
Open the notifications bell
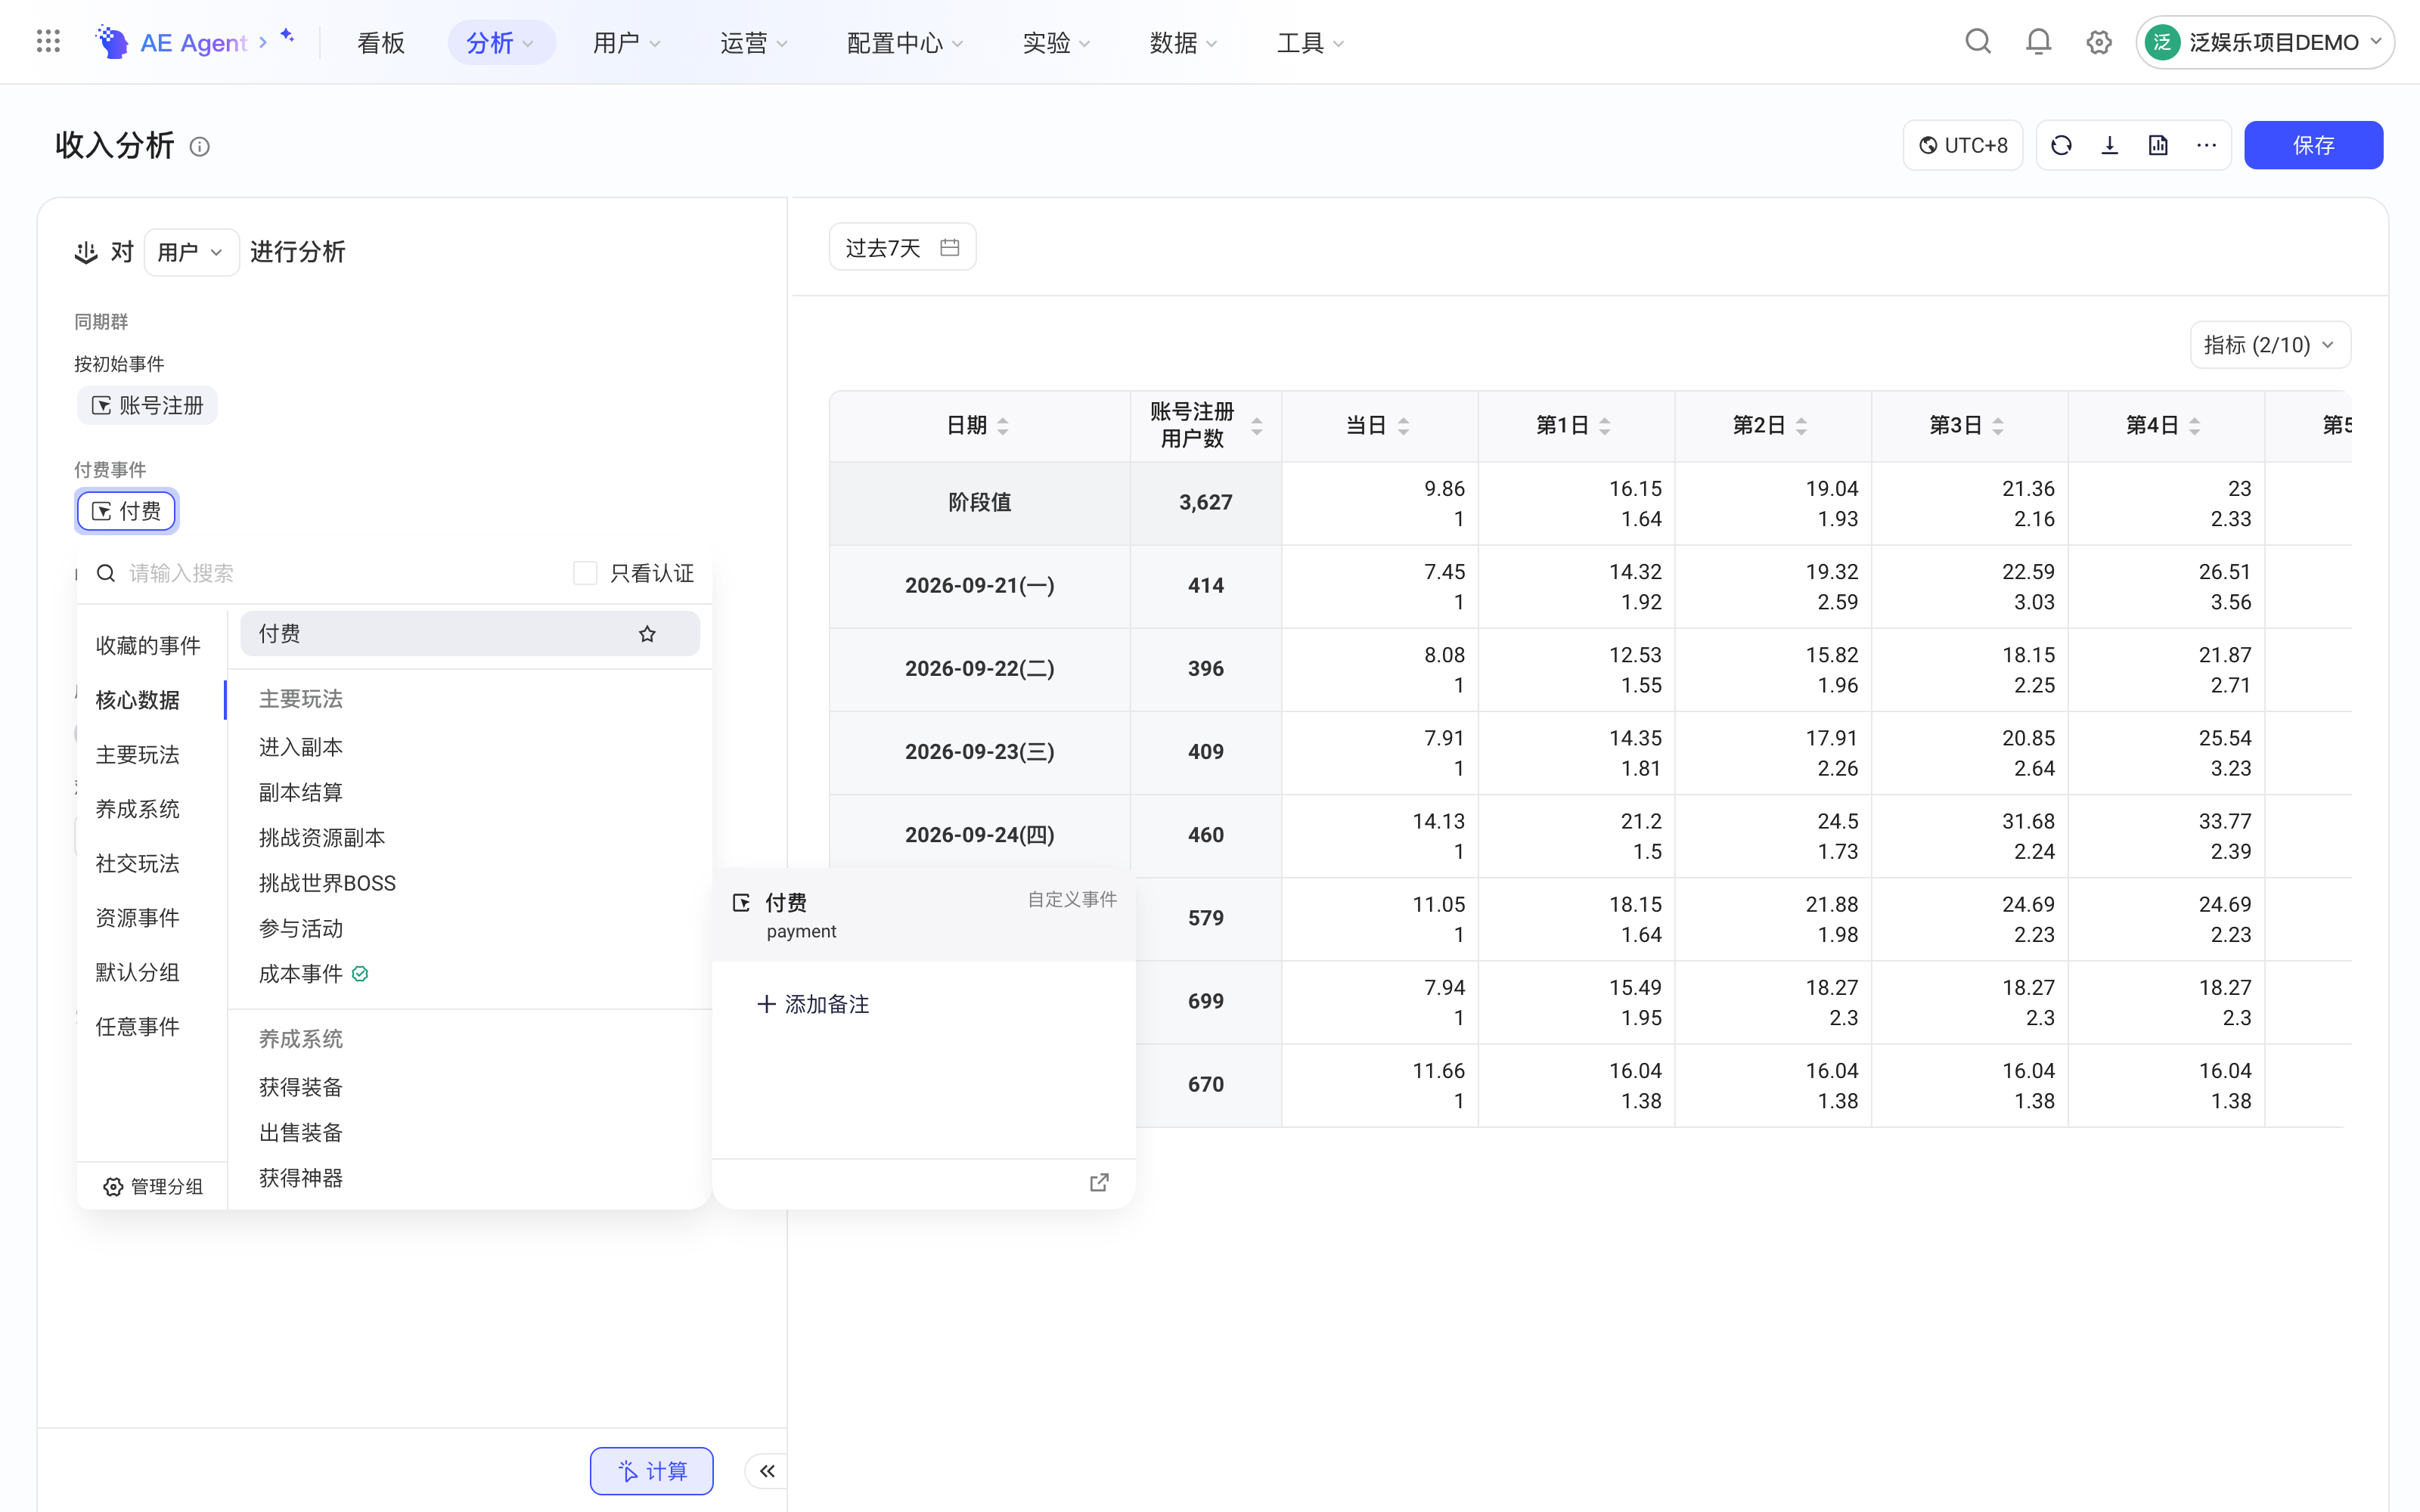2038,42
